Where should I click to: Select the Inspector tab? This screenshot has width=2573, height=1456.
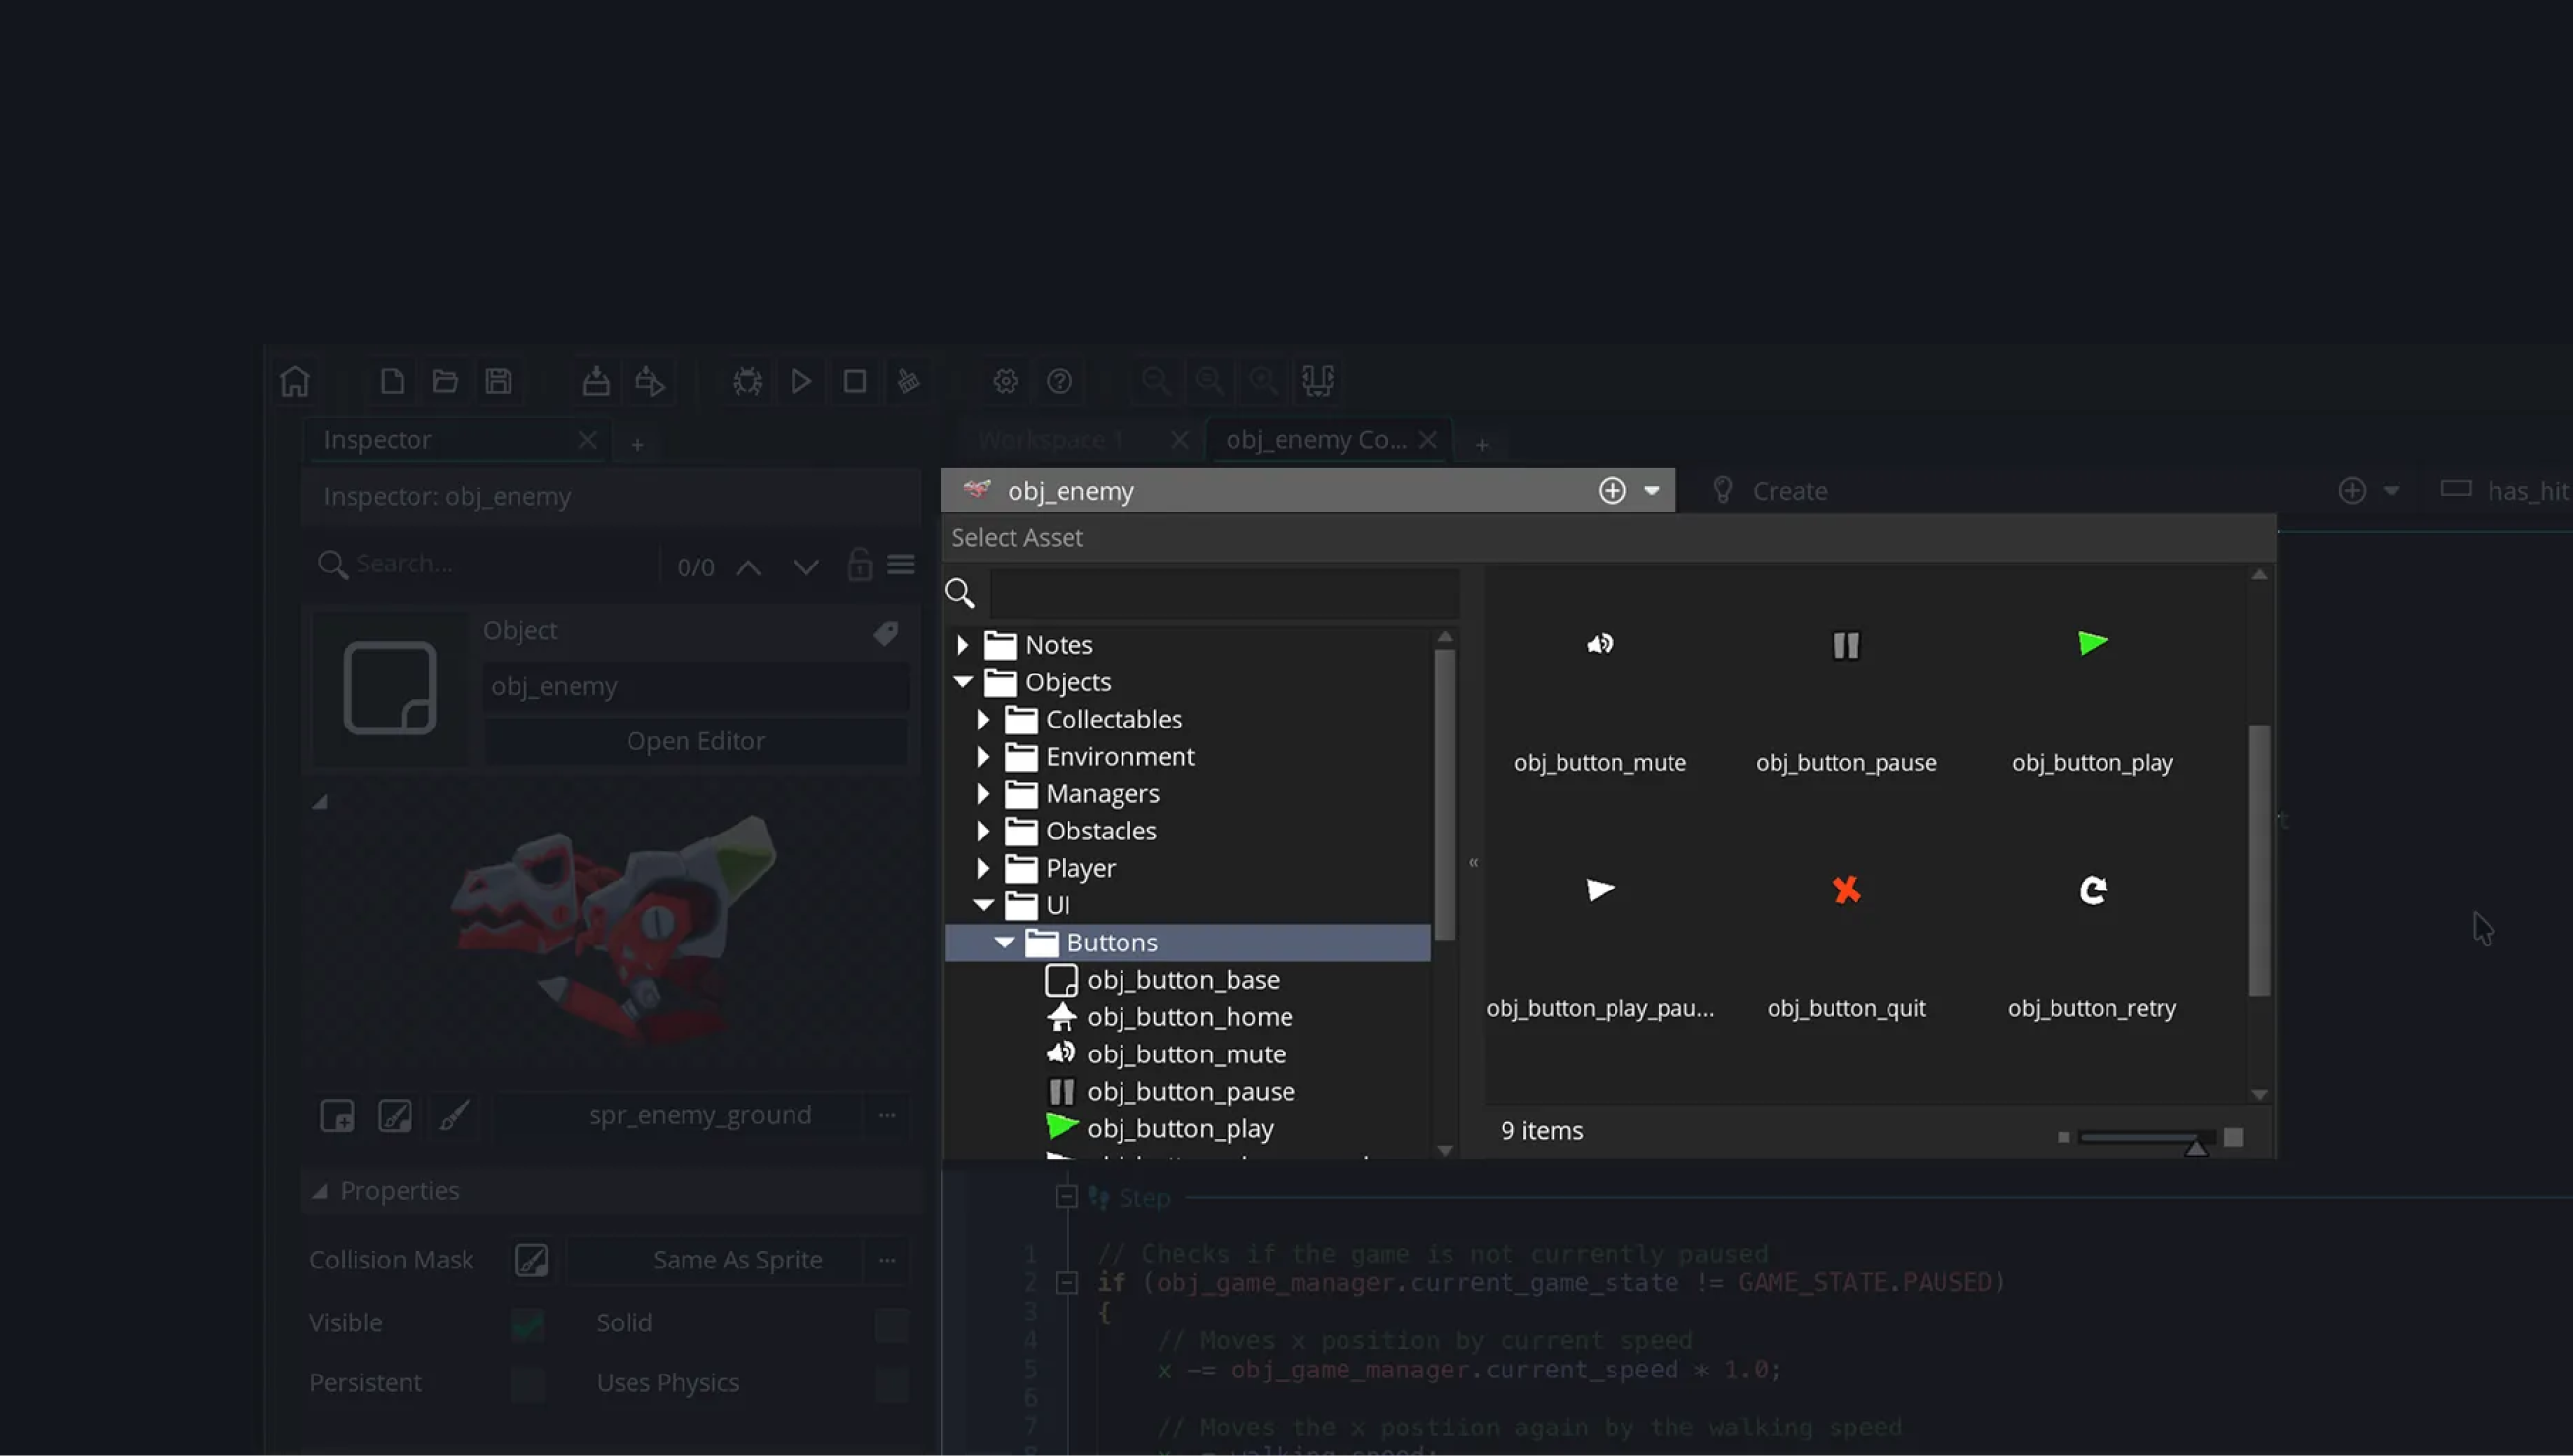[378, 440]
